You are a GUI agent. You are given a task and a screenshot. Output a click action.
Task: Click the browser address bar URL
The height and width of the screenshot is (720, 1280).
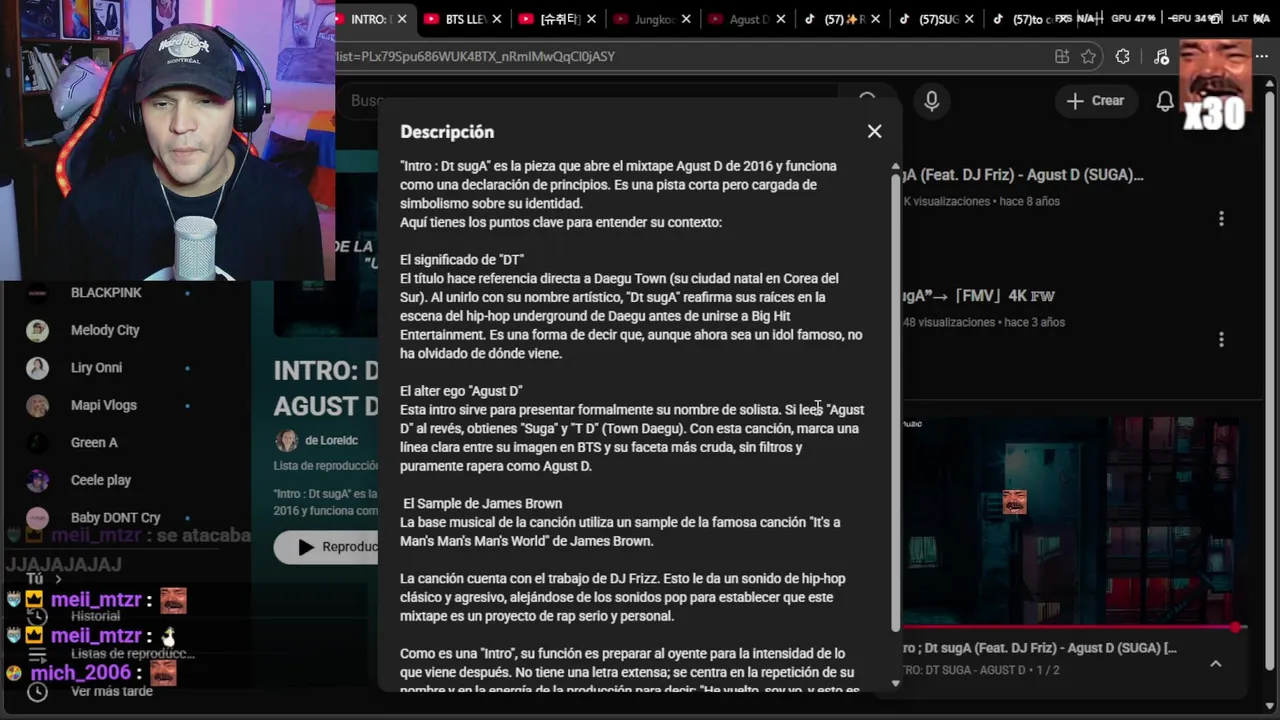(x=475, y=57)
